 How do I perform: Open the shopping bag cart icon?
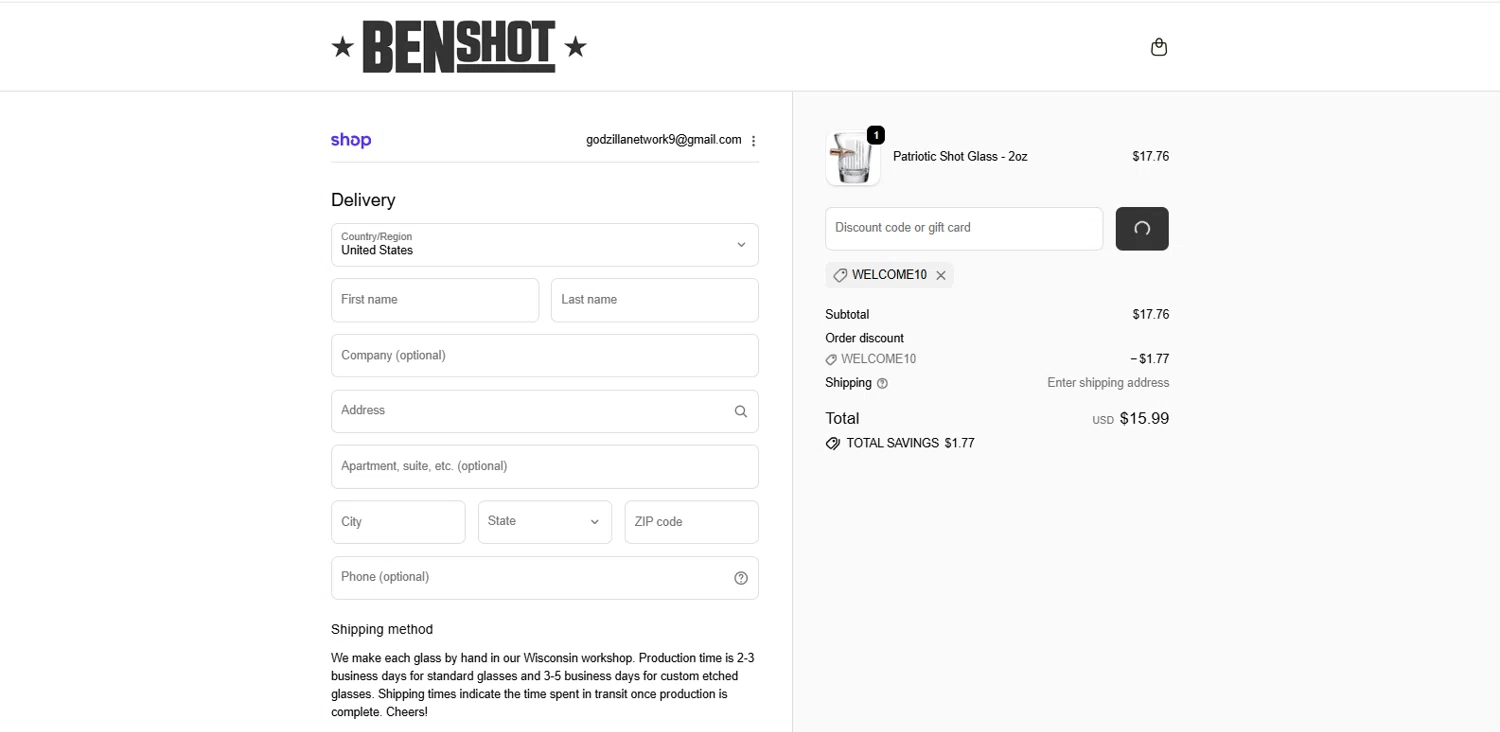point(1159,47)
